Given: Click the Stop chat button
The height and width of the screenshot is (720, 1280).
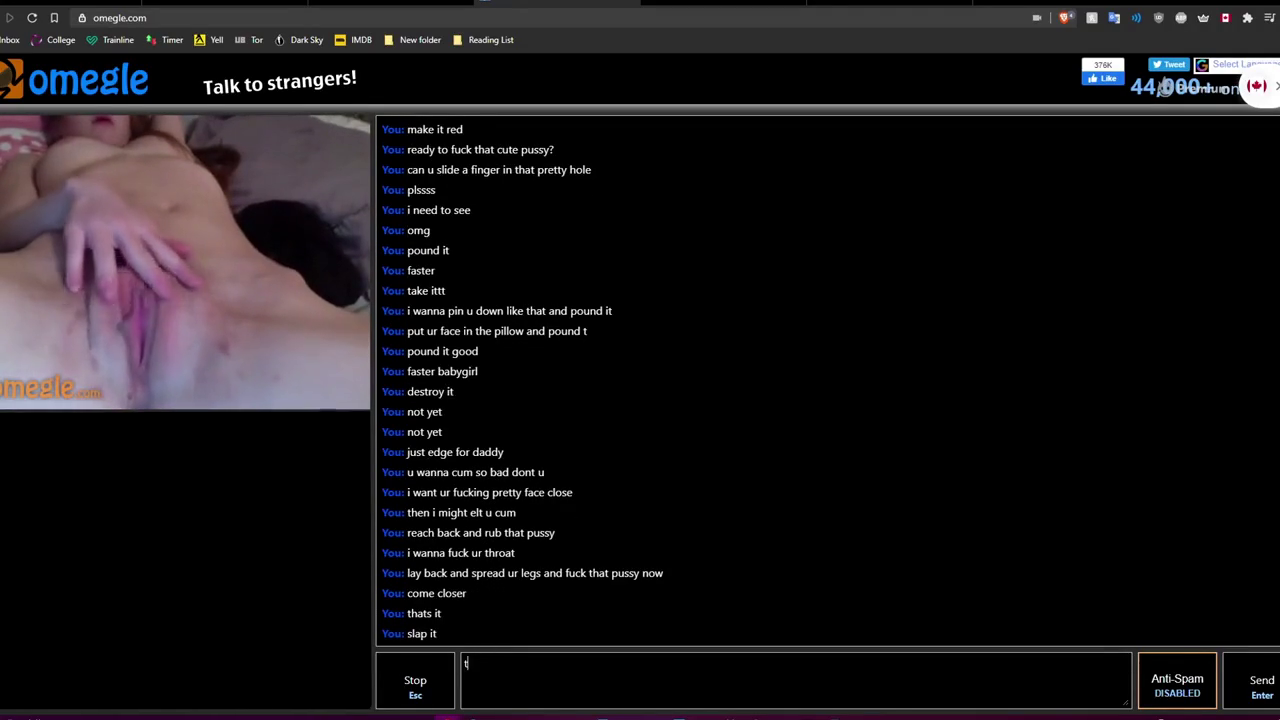Looking at the screenshot, I should [415, 681].
